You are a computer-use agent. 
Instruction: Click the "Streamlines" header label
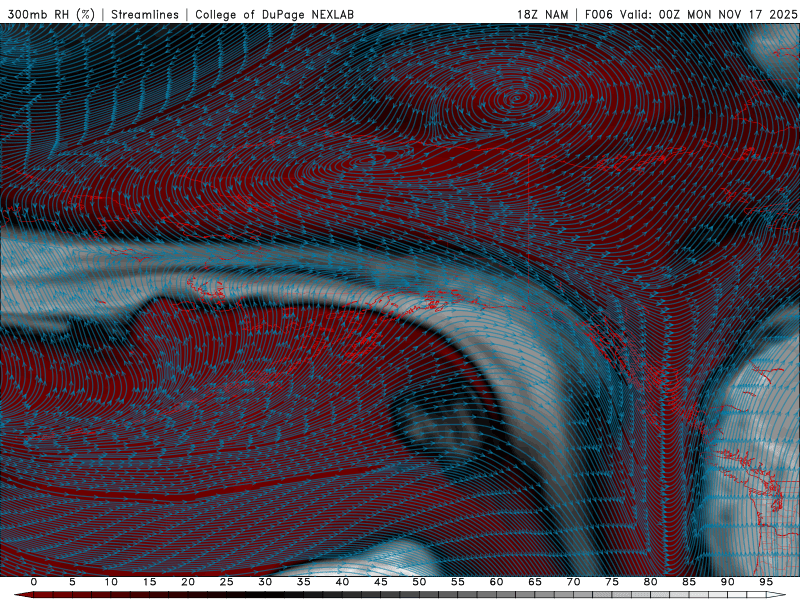[x=145, y=14]
